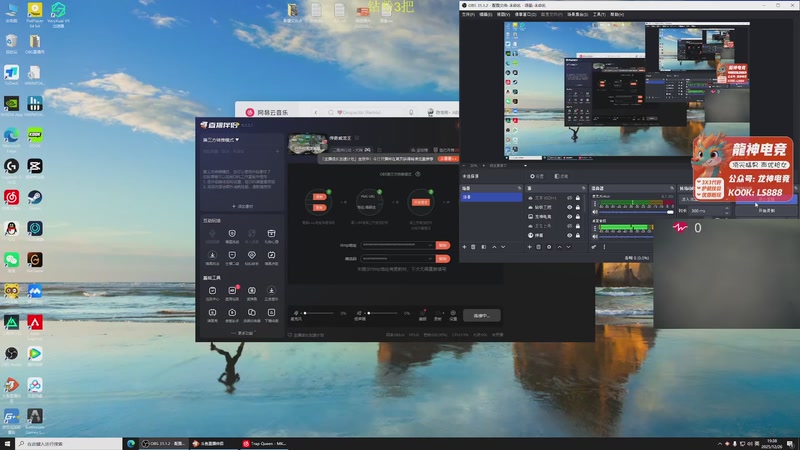Click 开始录制 button in OBS controls
The height and width of the screenshot is (450, 800).
[x=766, y=211]
